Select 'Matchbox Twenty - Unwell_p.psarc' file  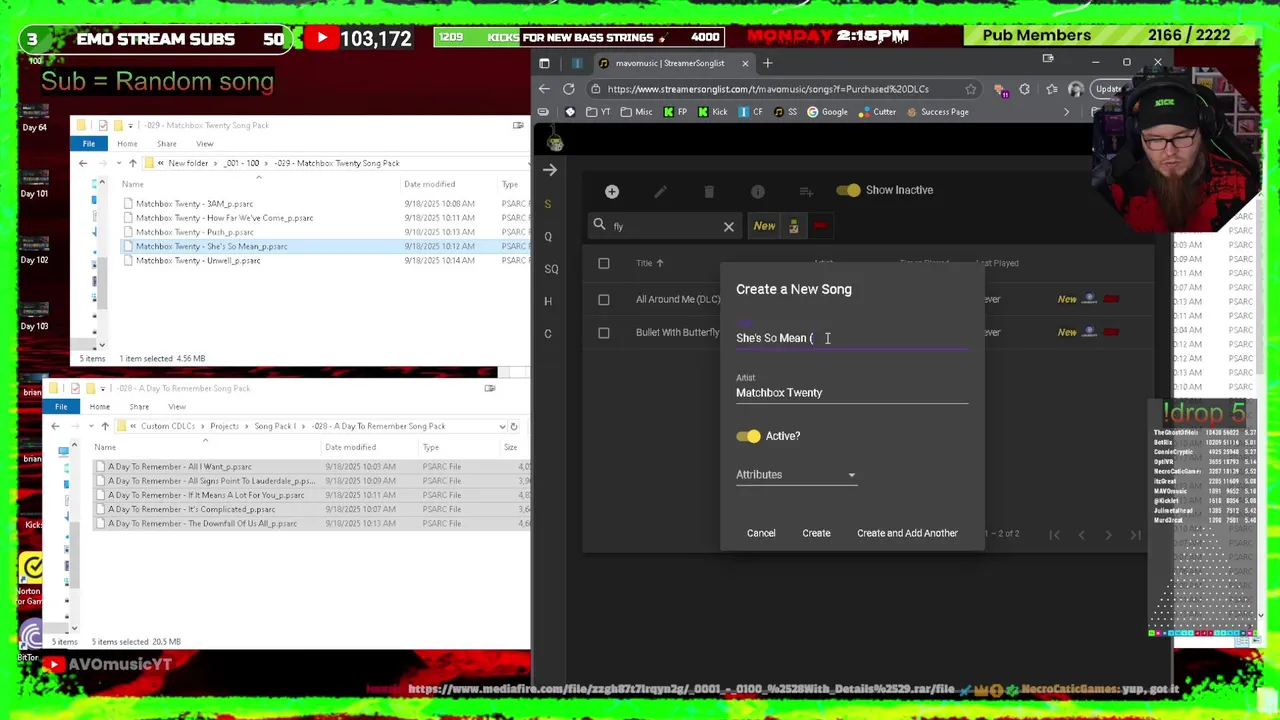coord(198,261)
